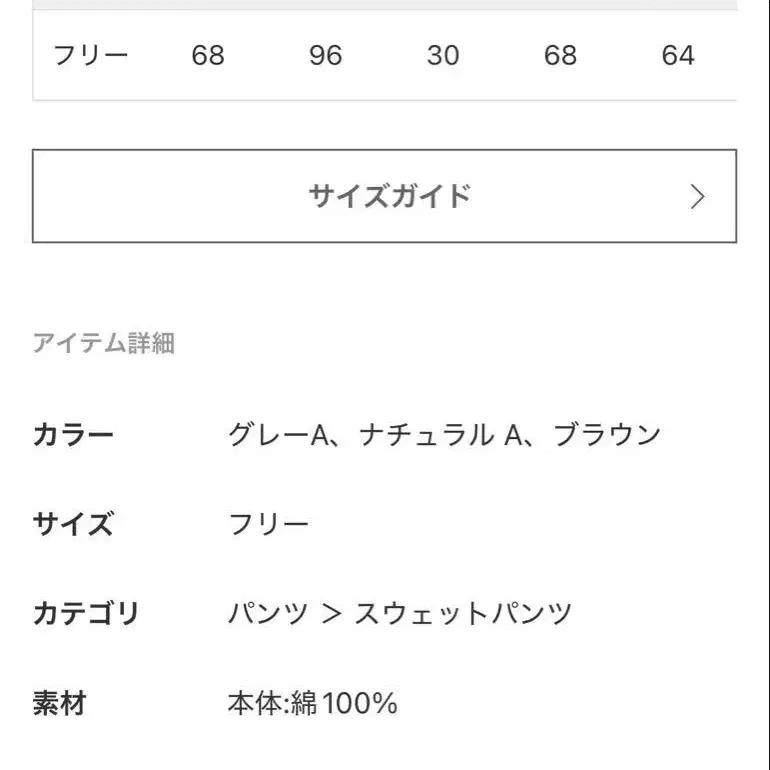Select the ブラウン color text
The width and height of the screenshot is (770, 770).
[607, 435]
